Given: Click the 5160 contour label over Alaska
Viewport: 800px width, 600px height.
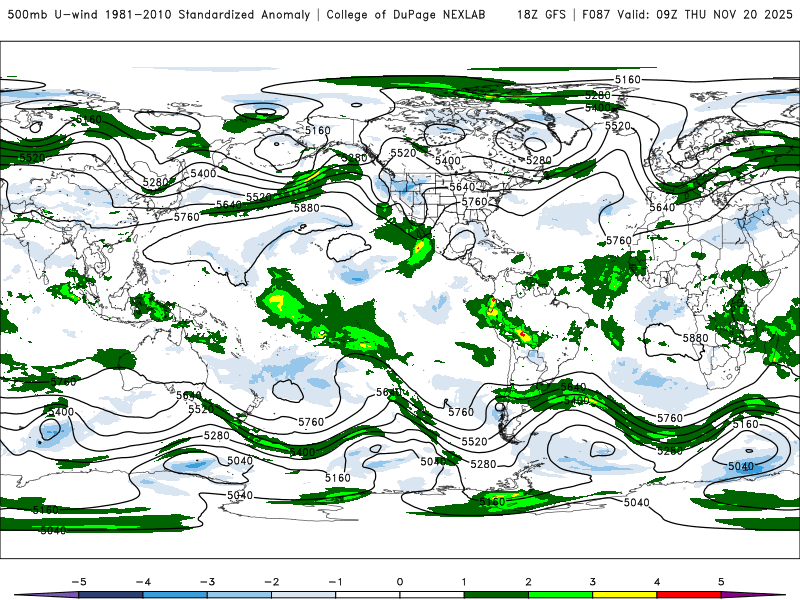Looking at the screenshot, I should click(318, 131).
